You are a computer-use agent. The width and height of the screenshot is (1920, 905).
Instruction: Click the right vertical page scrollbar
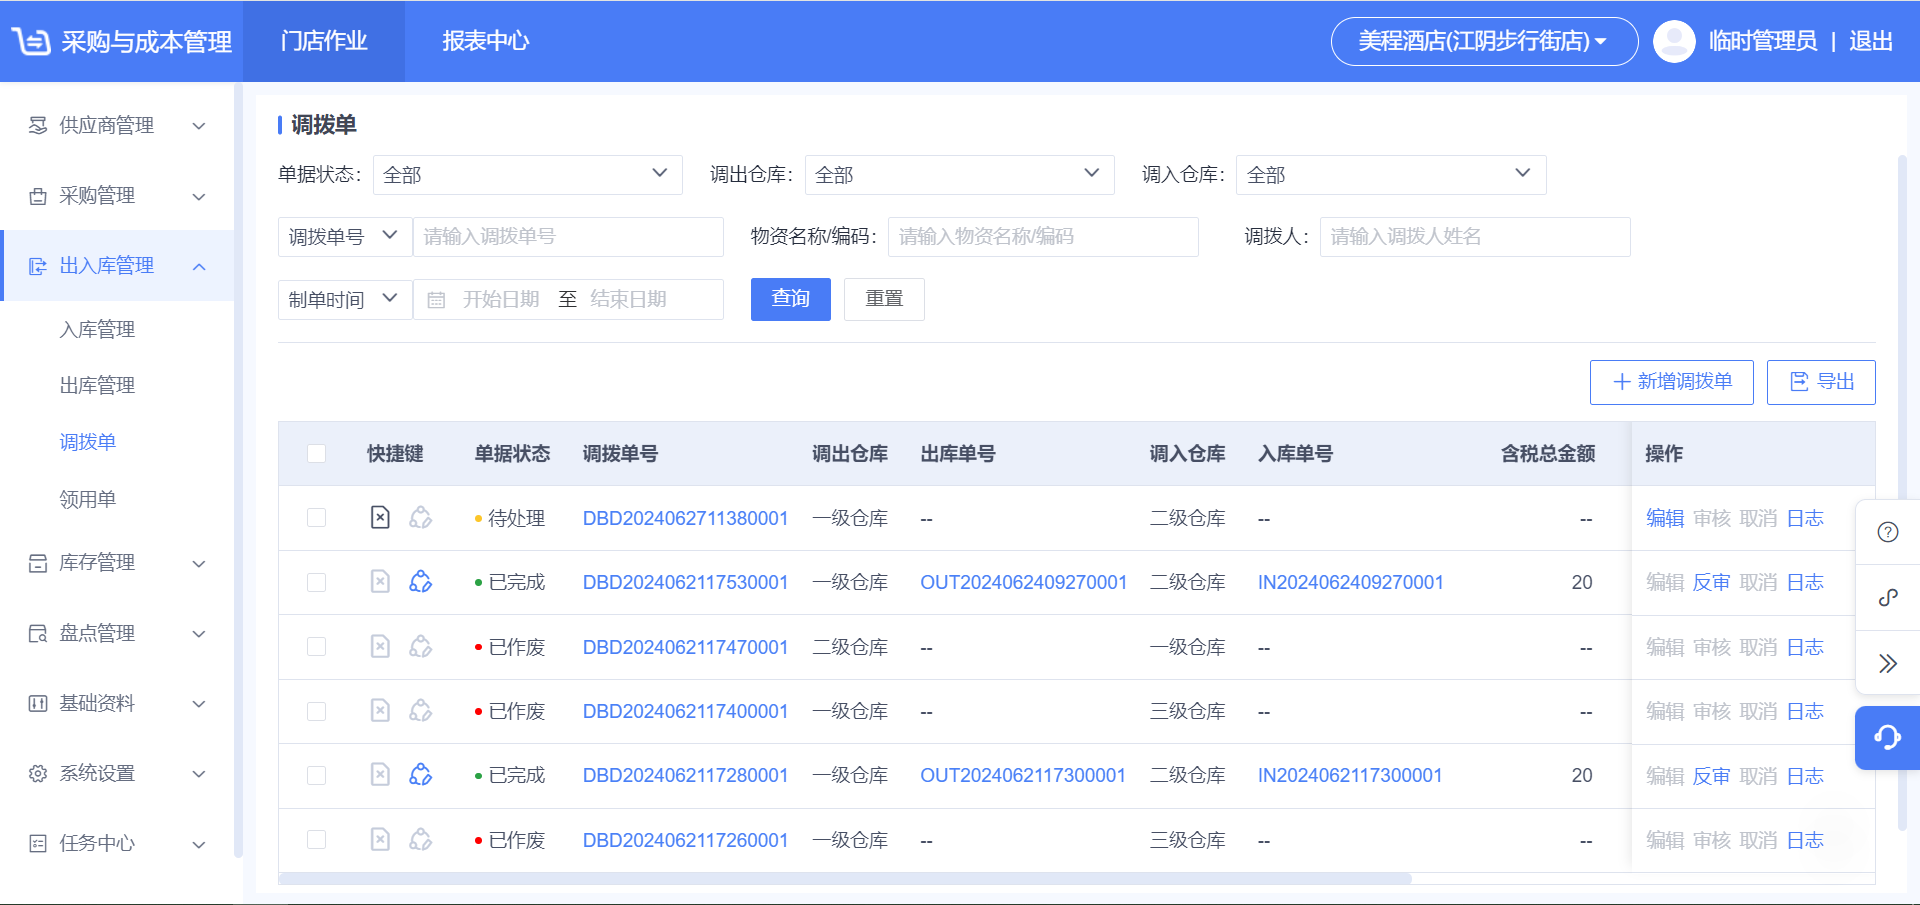pos(1902,492)
